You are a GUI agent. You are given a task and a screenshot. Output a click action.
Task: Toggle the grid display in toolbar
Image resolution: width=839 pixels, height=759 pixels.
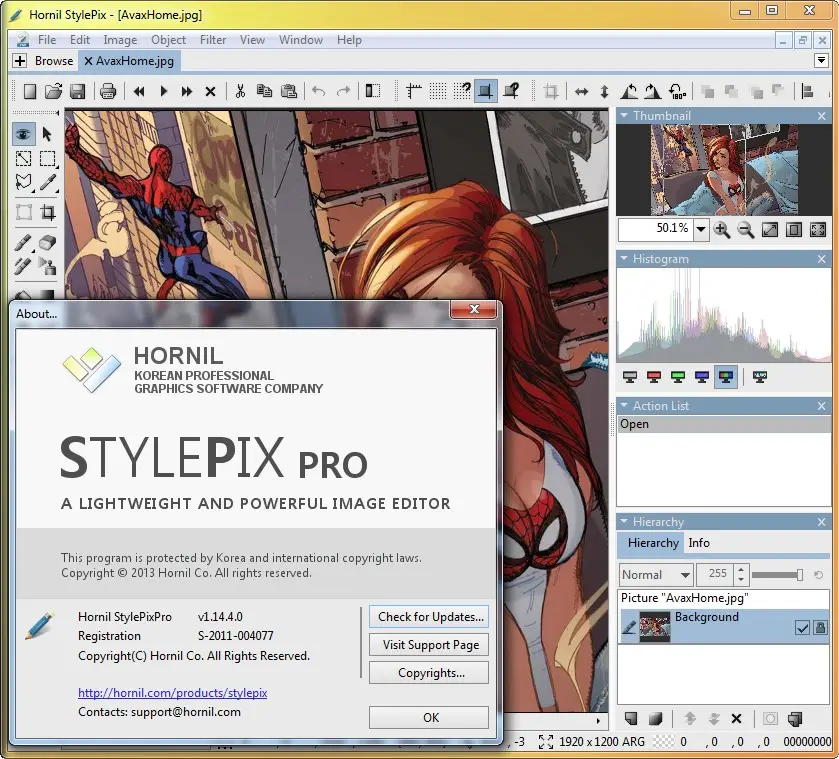click(438, 92)
